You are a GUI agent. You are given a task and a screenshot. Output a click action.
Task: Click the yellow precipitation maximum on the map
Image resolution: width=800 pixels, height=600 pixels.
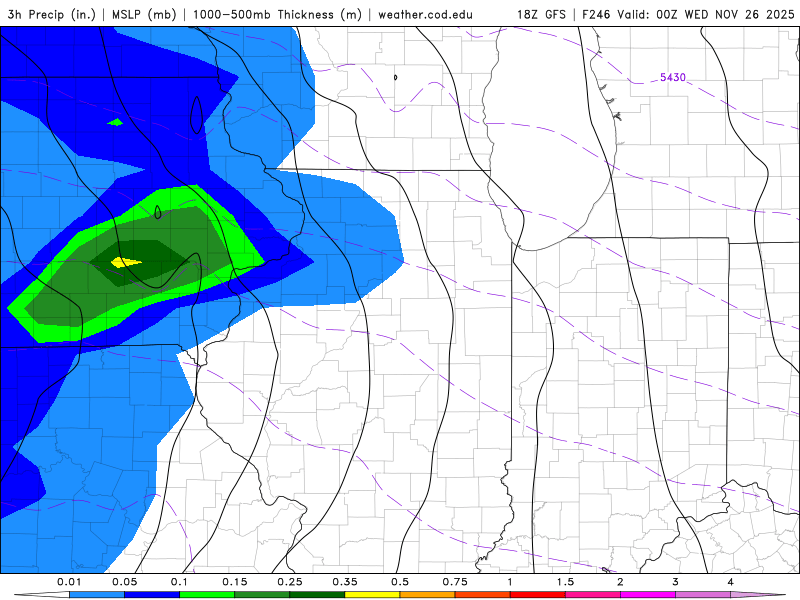(124, 263)
